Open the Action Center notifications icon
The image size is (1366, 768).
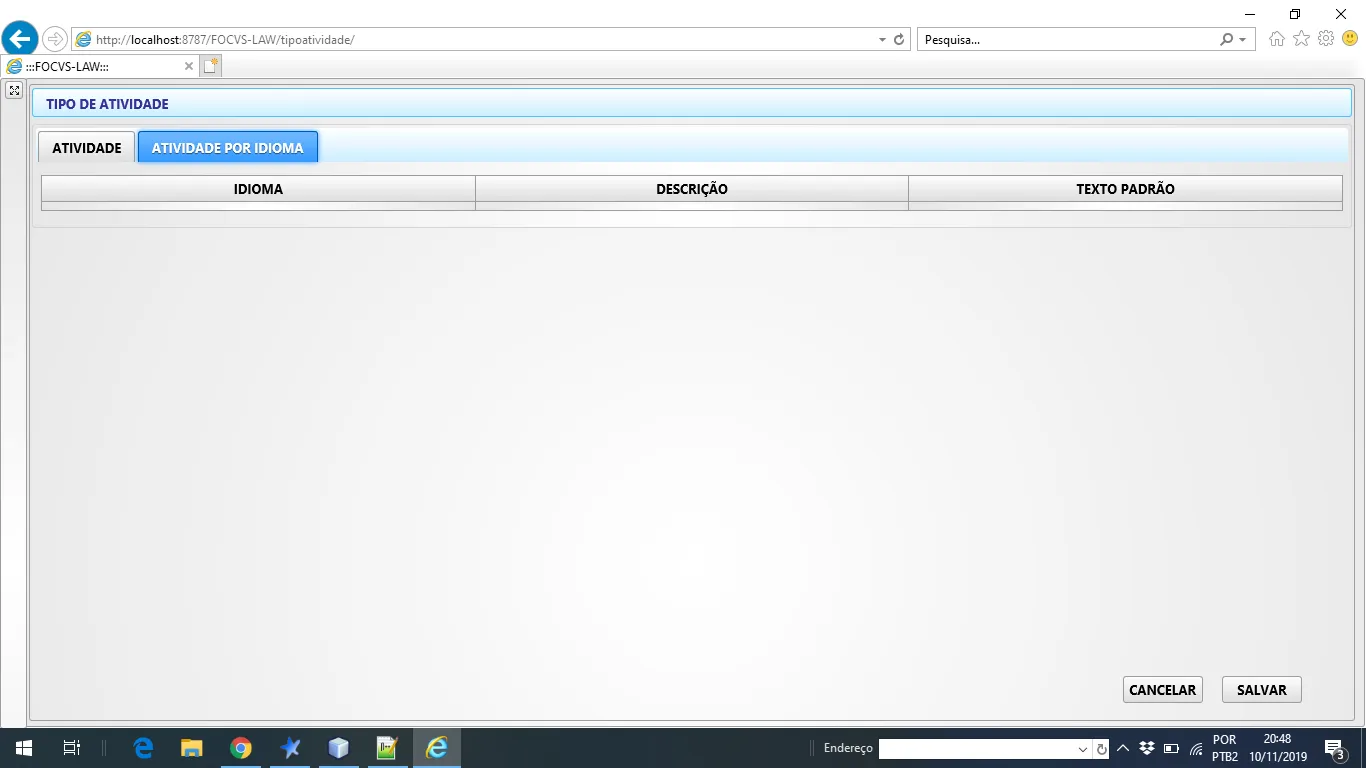coord(1334,748)
